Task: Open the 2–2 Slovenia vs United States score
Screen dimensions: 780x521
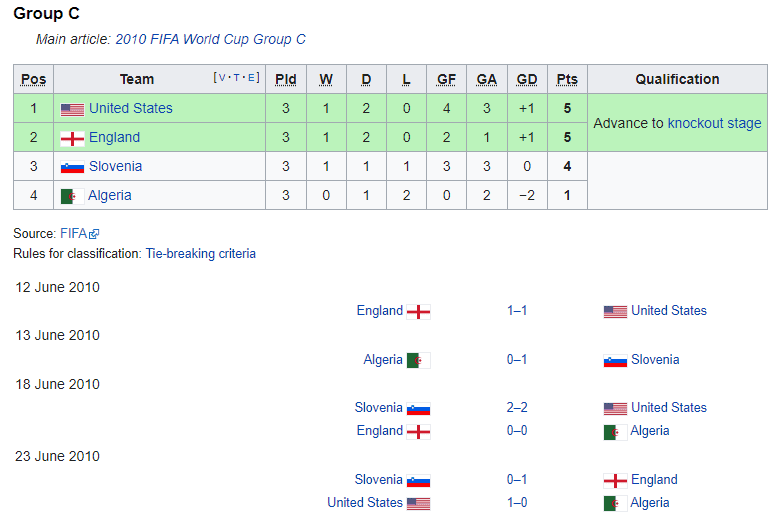Action: (517, 408)
